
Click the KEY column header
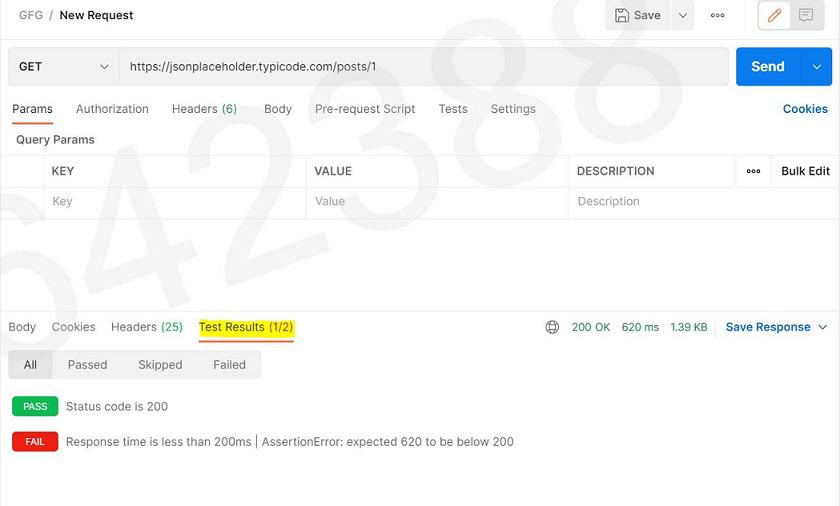63,171
